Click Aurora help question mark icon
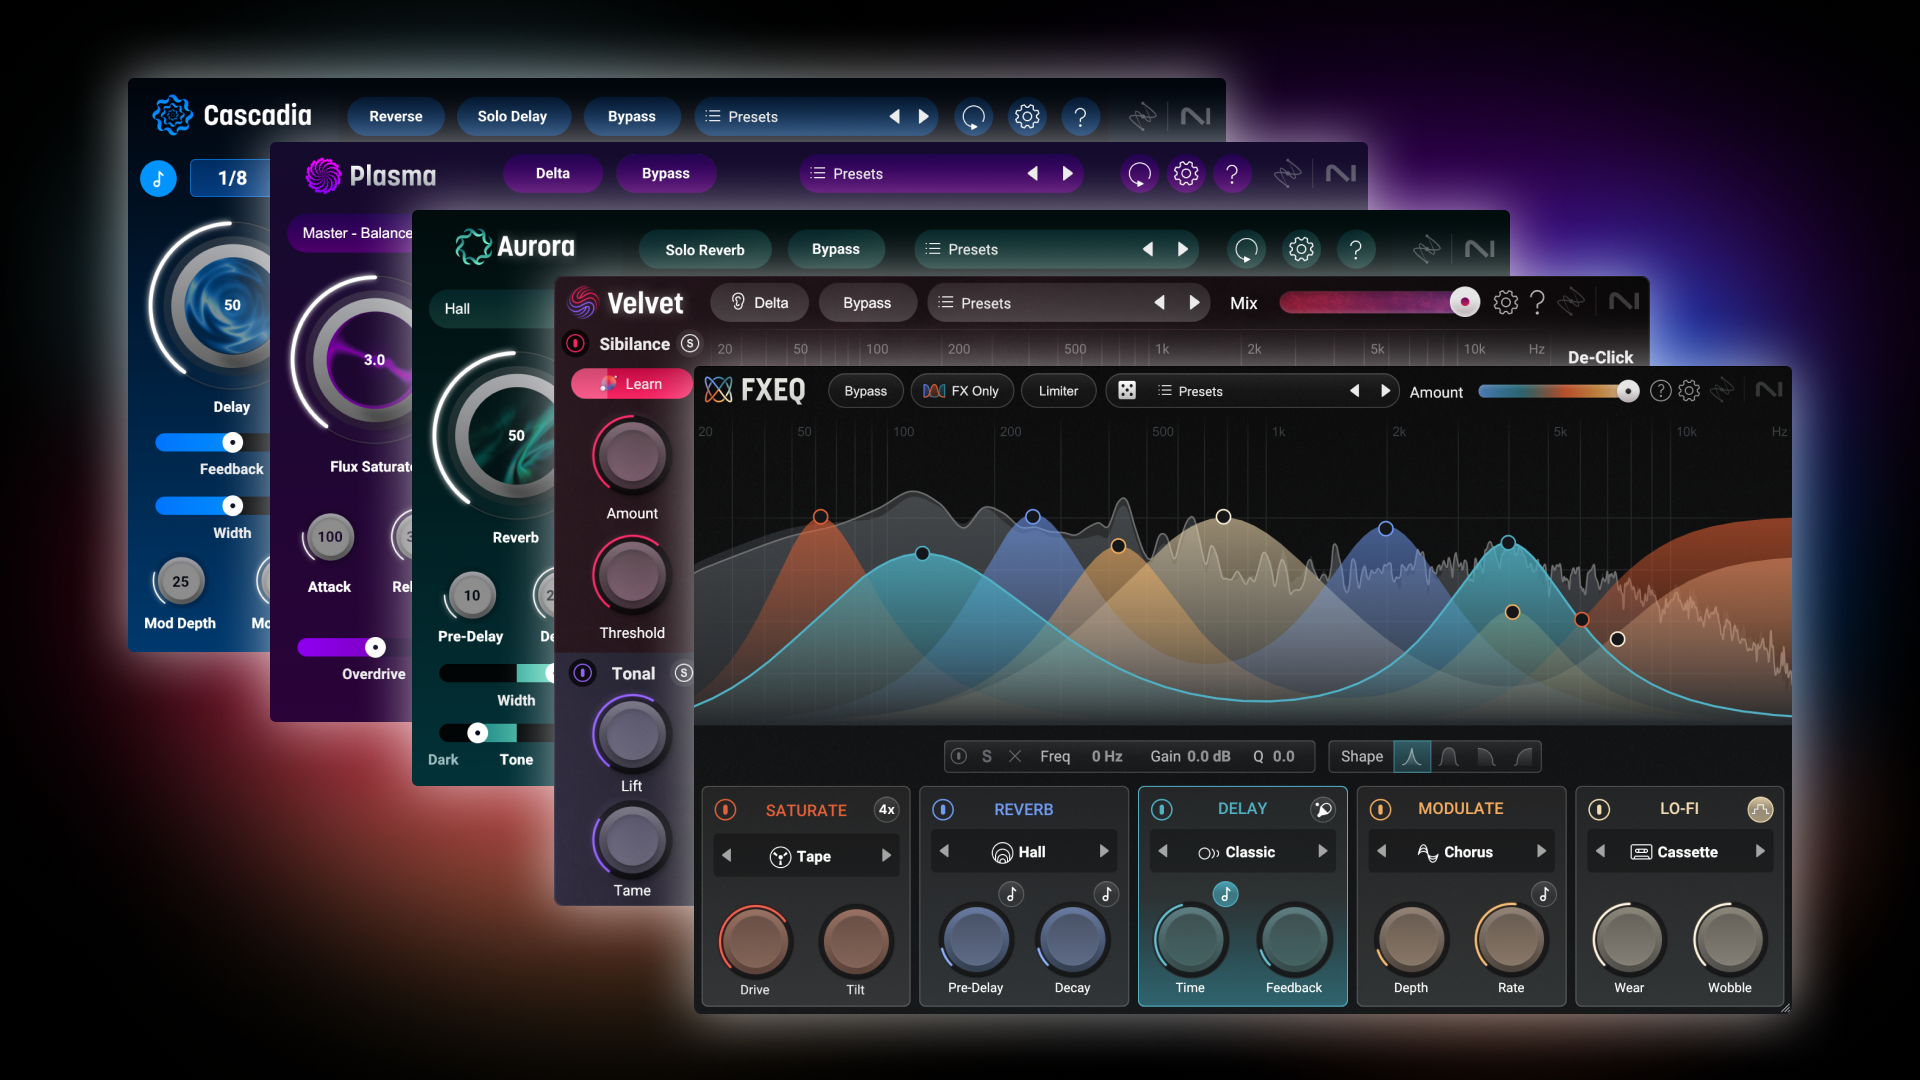This screenshot has height=1080, width=1920. point(1355,249)
